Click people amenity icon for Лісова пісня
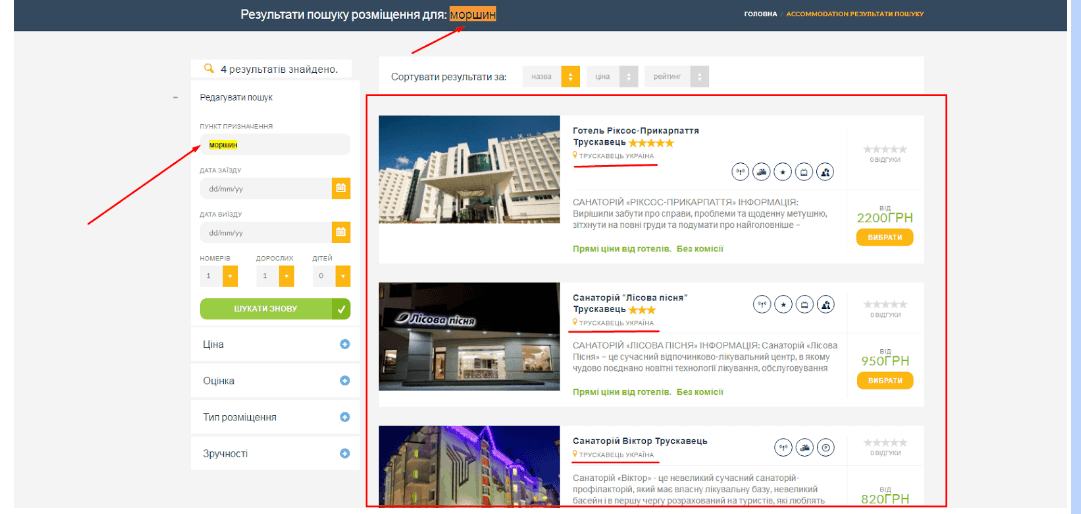This screenshot has height=514, width=1081. (x=825, y=304)
